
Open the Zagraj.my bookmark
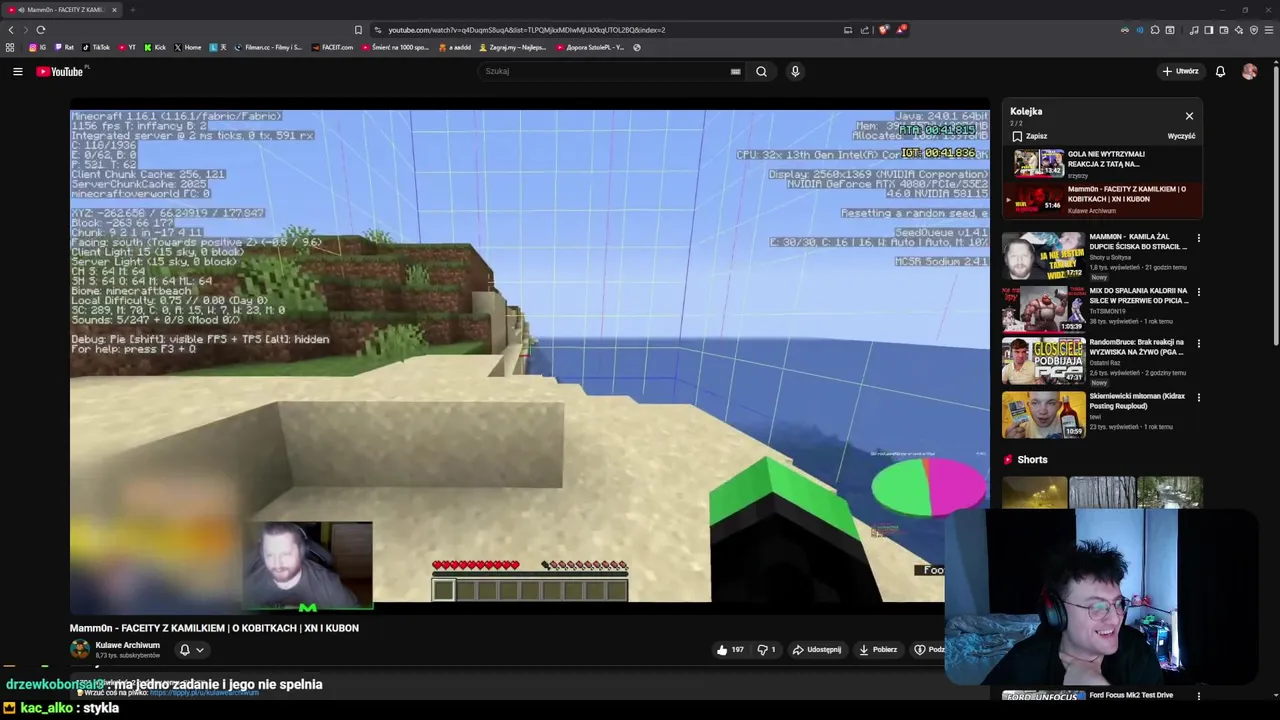pyautogui.click(x=513, y=47)
